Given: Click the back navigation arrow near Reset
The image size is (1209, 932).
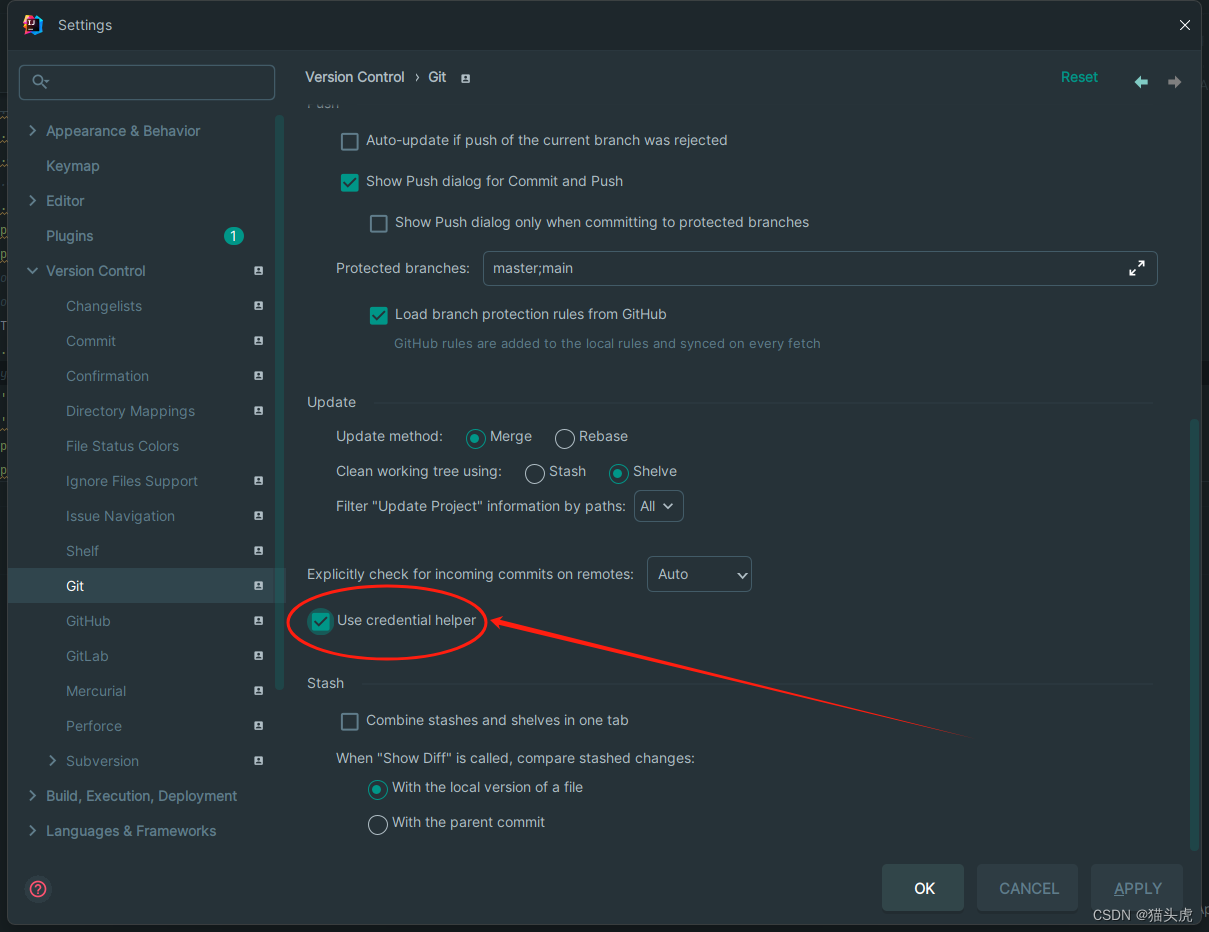Looking at the screenshot, I should (x=1141, y=82).
